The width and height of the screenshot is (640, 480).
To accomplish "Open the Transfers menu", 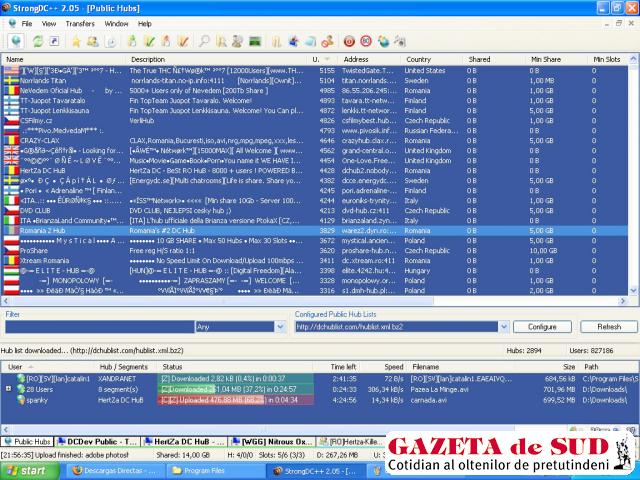I will (80, 24).
